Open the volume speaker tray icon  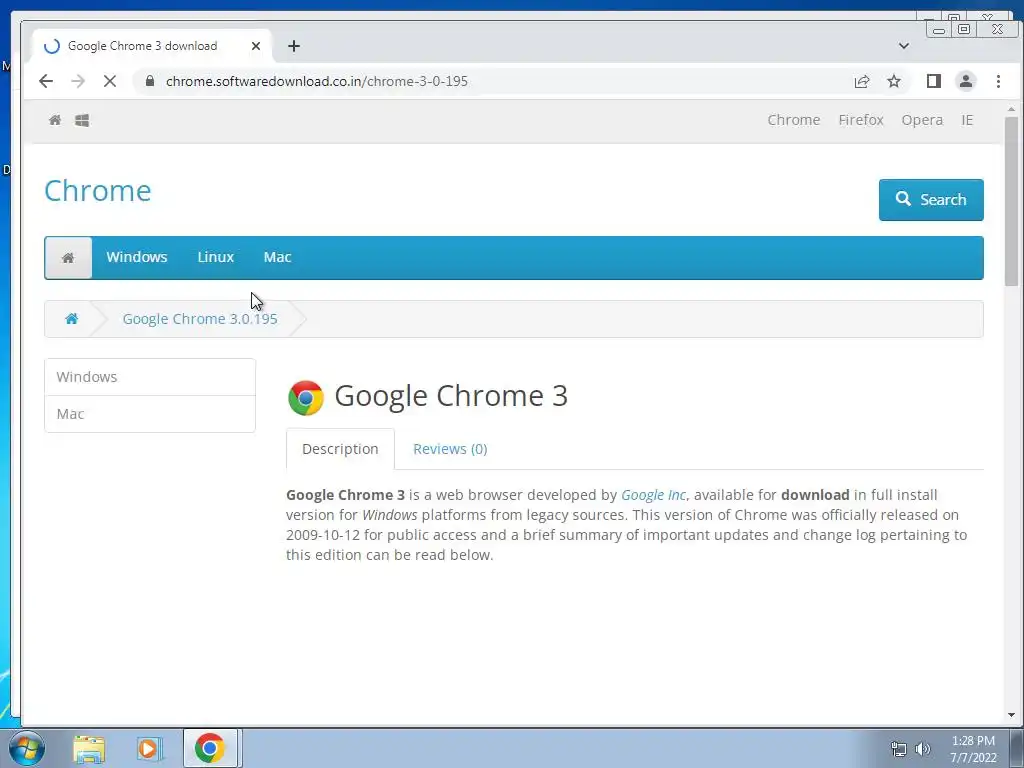pos(922,749)
